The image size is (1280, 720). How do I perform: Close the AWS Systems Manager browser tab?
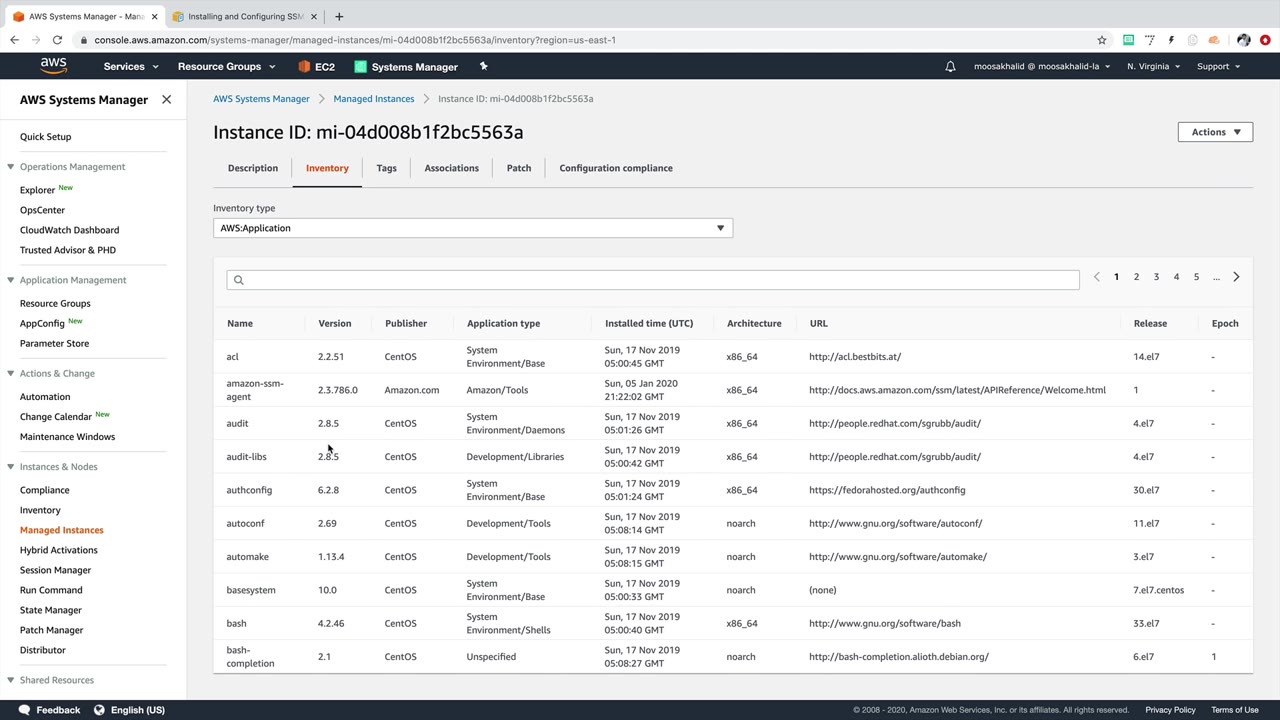(x=154, y=16)
